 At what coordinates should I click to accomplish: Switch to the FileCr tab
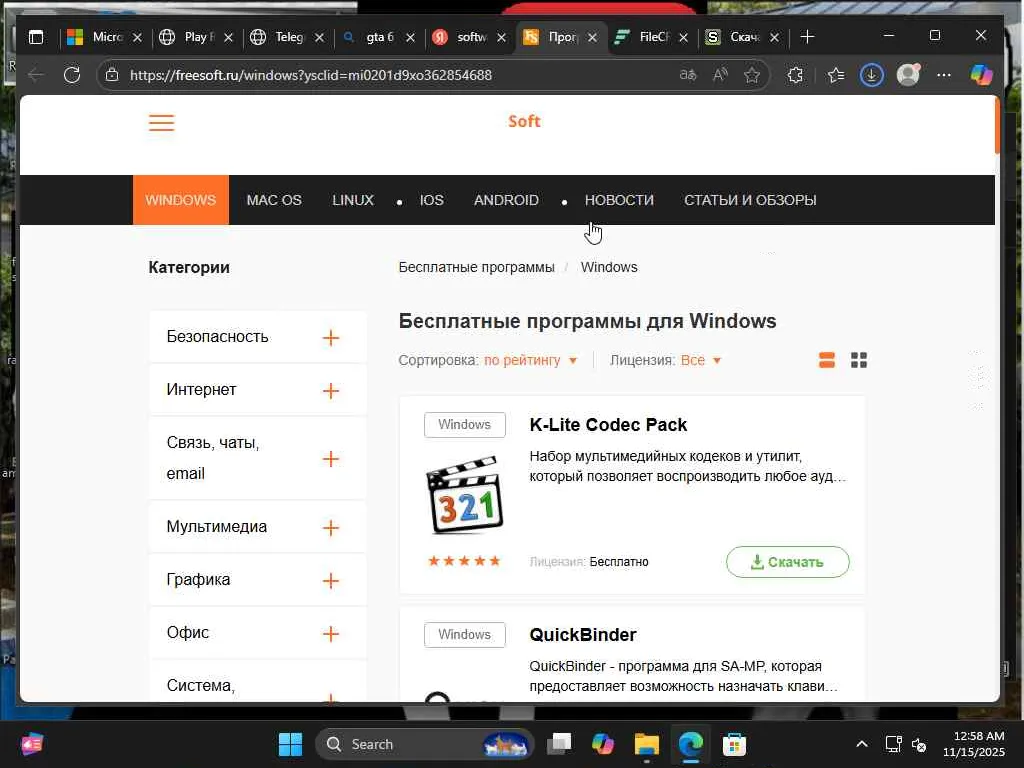pos(652,37)
